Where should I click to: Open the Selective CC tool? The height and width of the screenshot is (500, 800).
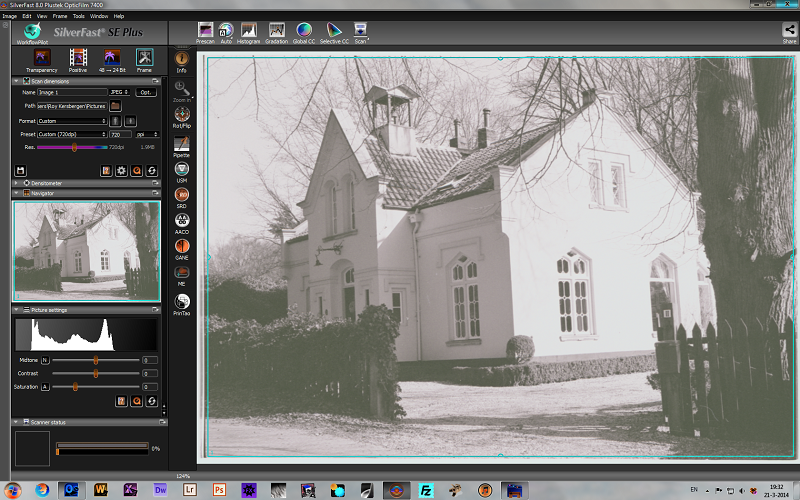[x=334, y=31]
